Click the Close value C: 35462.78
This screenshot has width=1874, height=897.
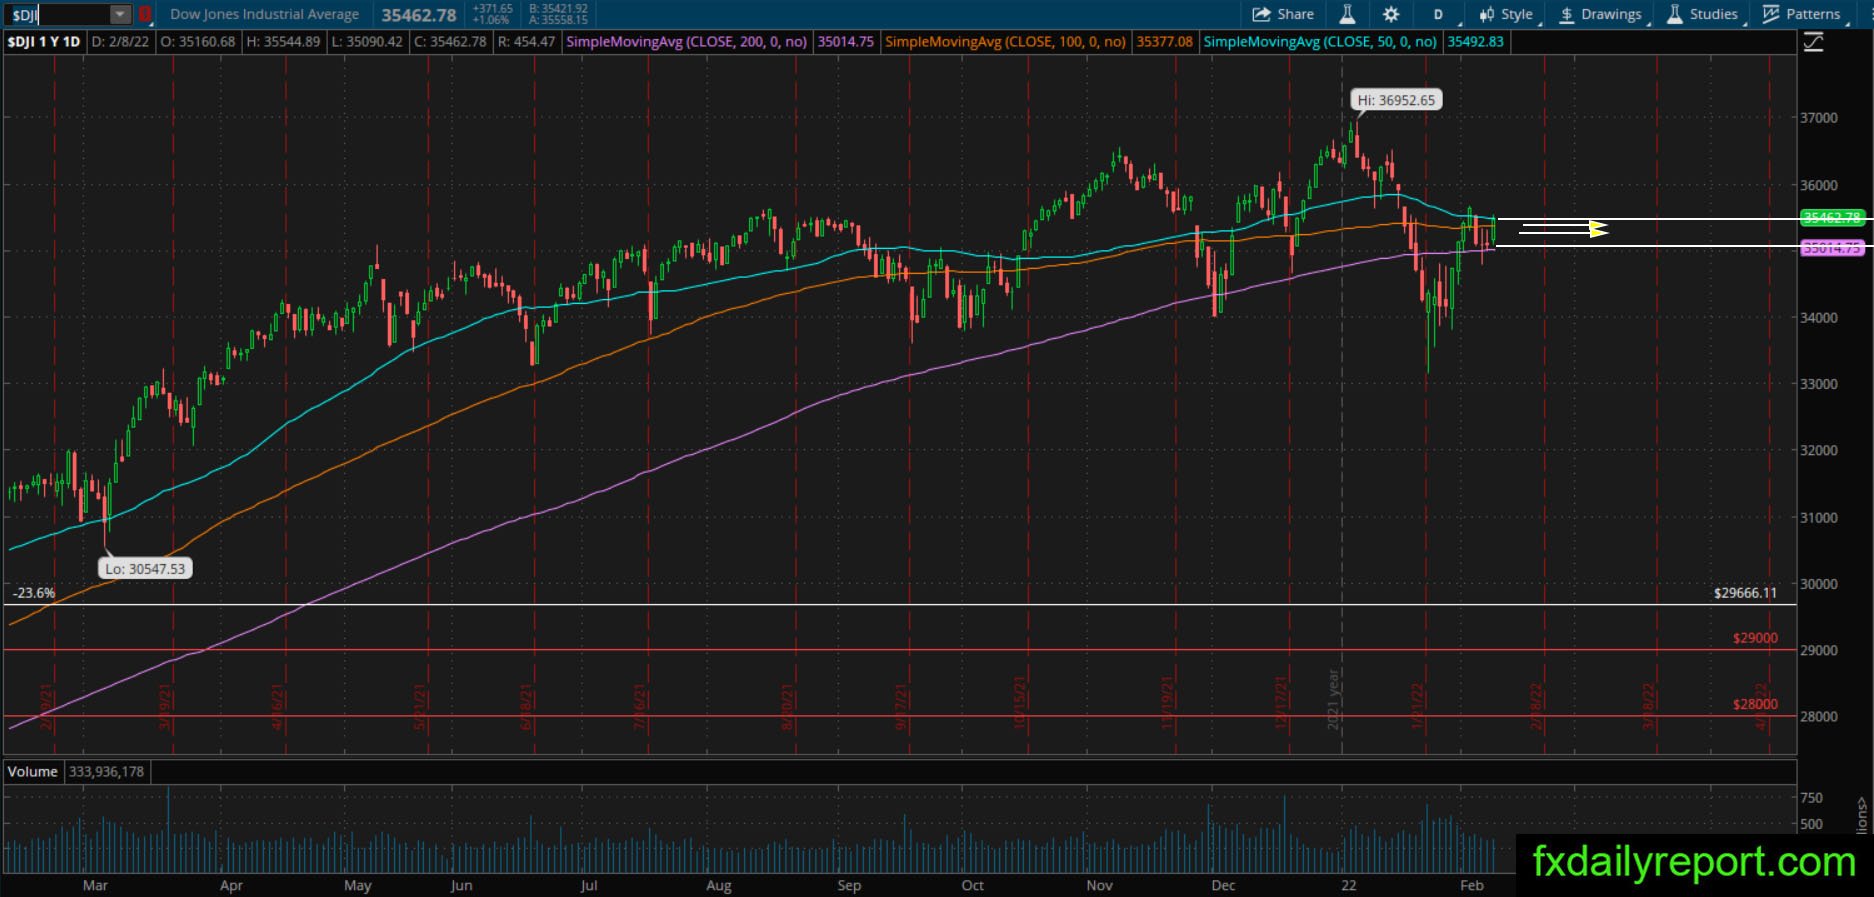pyautogui.click(x=450, y=42)
